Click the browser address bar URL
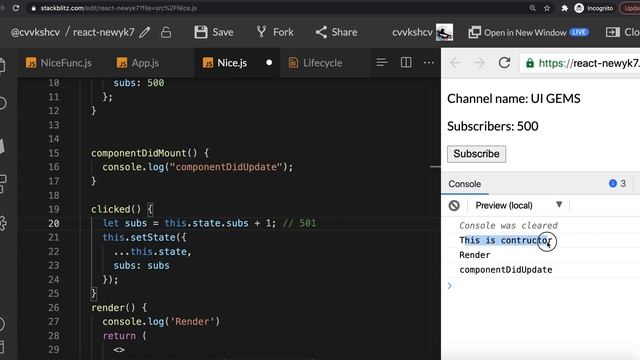The width and height of the screenshot is (640, 360). (x=118, y=8)
